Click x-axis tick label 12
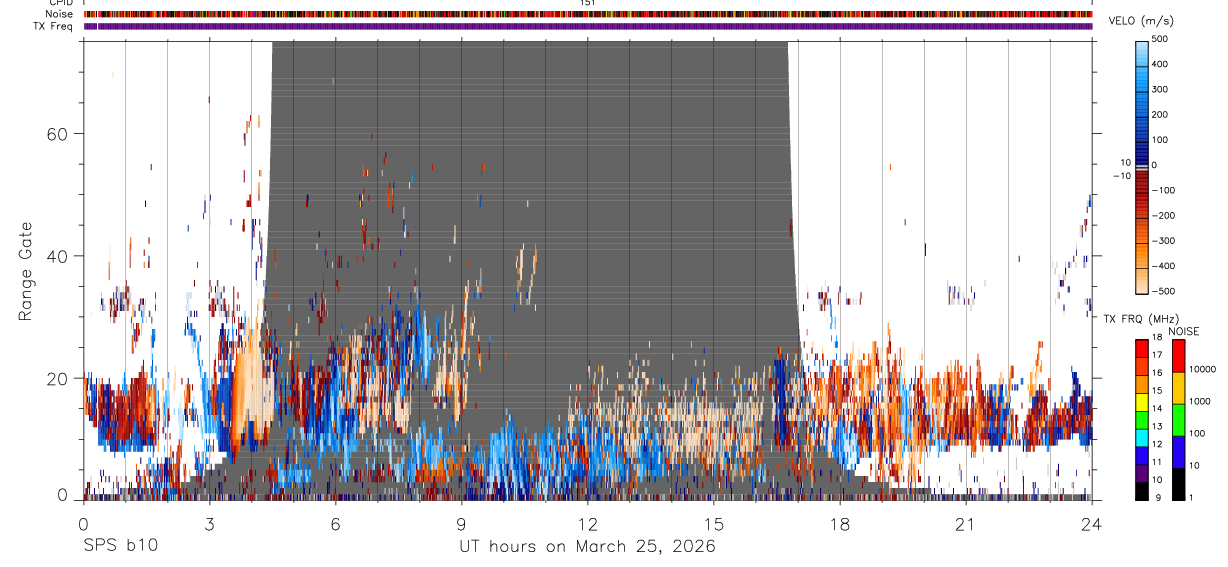Screen dimensions: 1228x567 click(x=587, y=524)
